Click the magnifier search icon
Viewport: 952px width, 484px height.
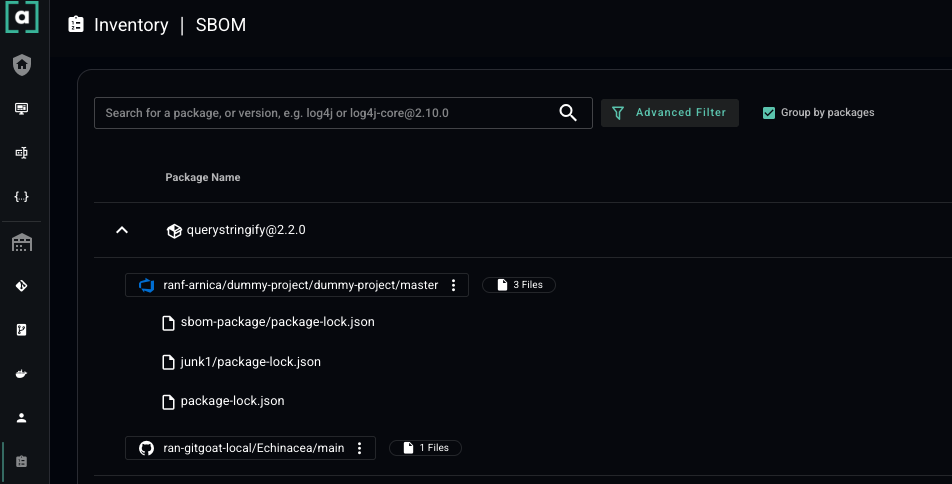568,112
